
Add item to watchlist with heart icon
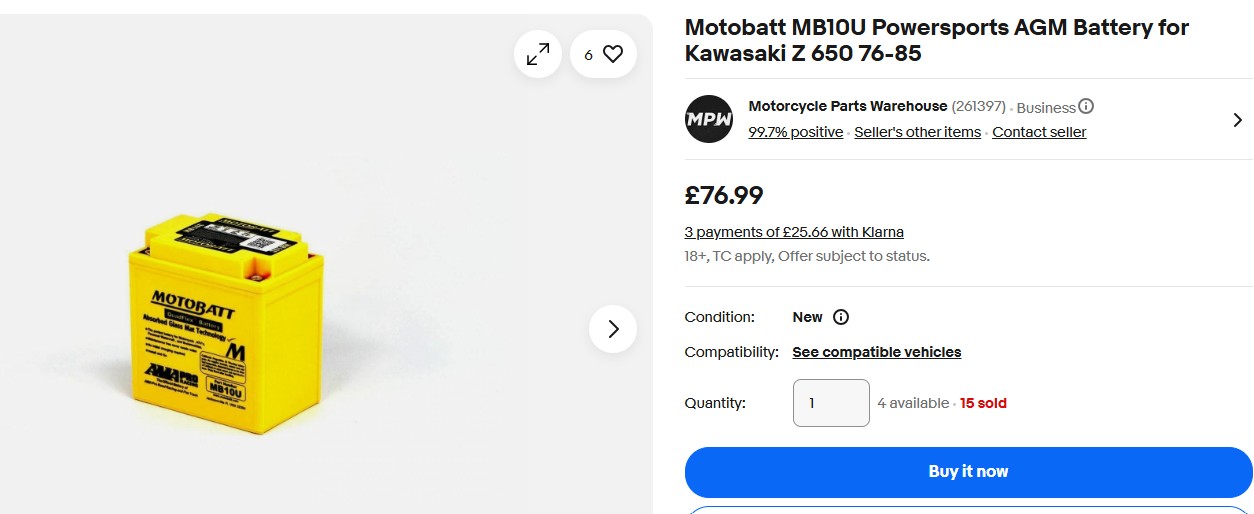point(604,54)
